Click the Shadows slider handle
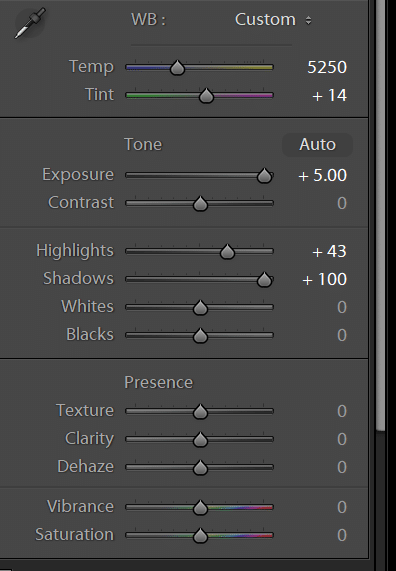Screen dimensions: 396x571 [264, 280]
